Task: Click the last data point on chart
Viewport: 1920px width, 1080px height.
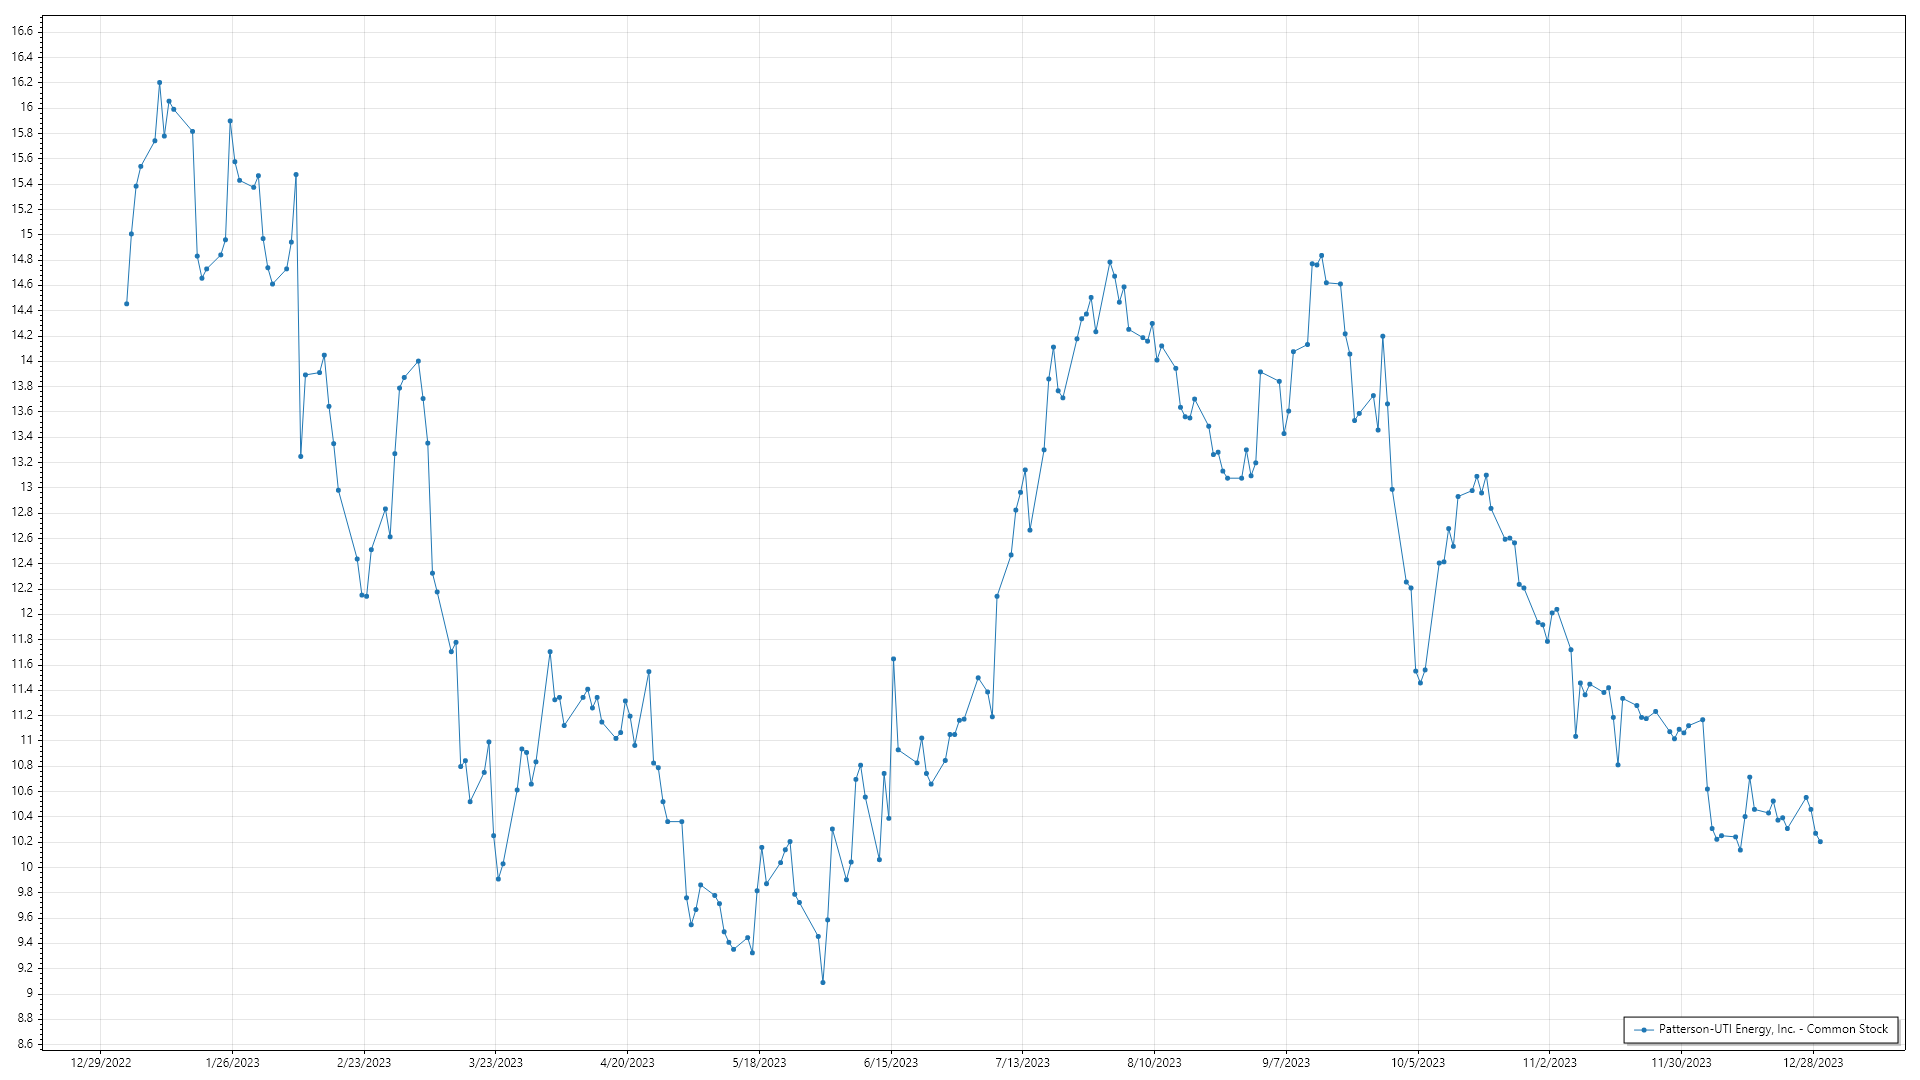Action: pos(1820,842)
